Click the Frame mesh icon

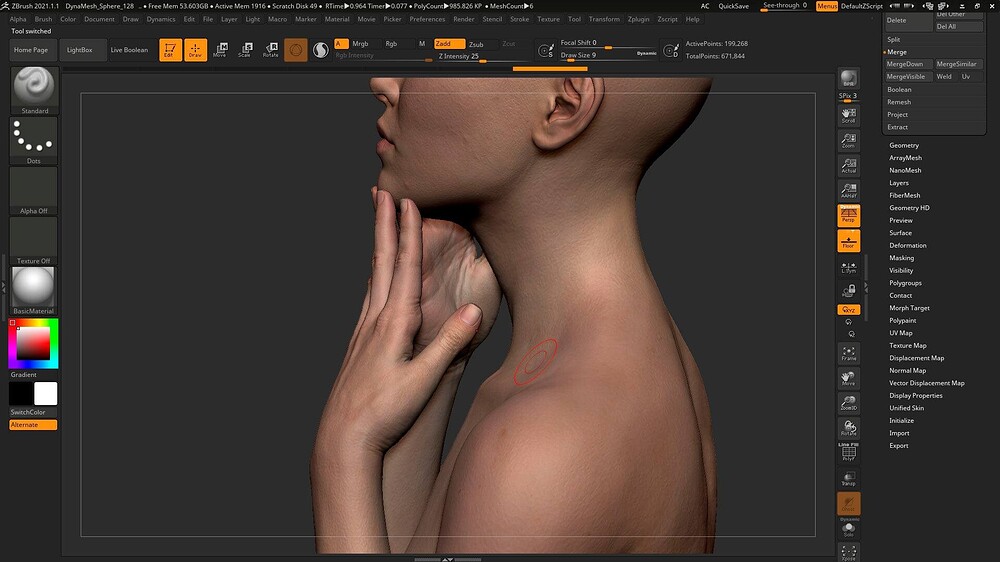point(848,353)
